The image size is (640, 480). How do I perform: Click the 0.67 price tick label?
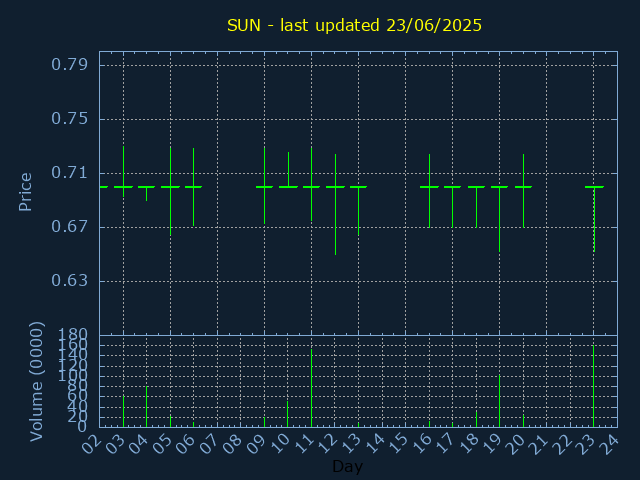[x=69, y=227]
